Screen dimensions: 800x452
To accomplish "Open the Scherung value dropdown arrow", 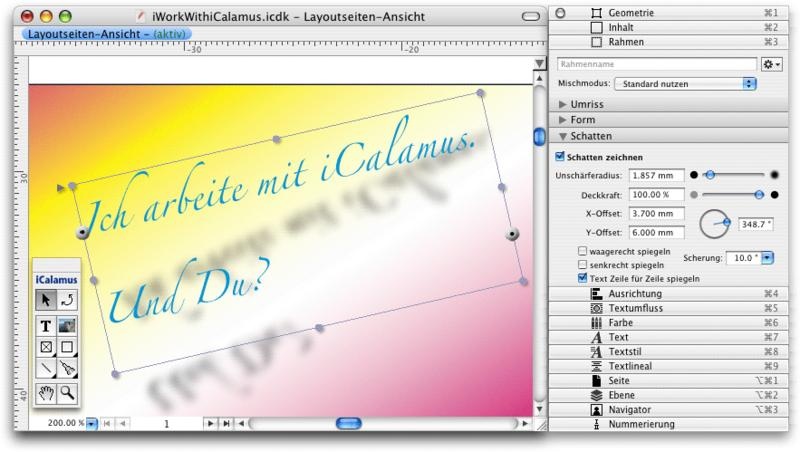I will click(x=767, y=258).
